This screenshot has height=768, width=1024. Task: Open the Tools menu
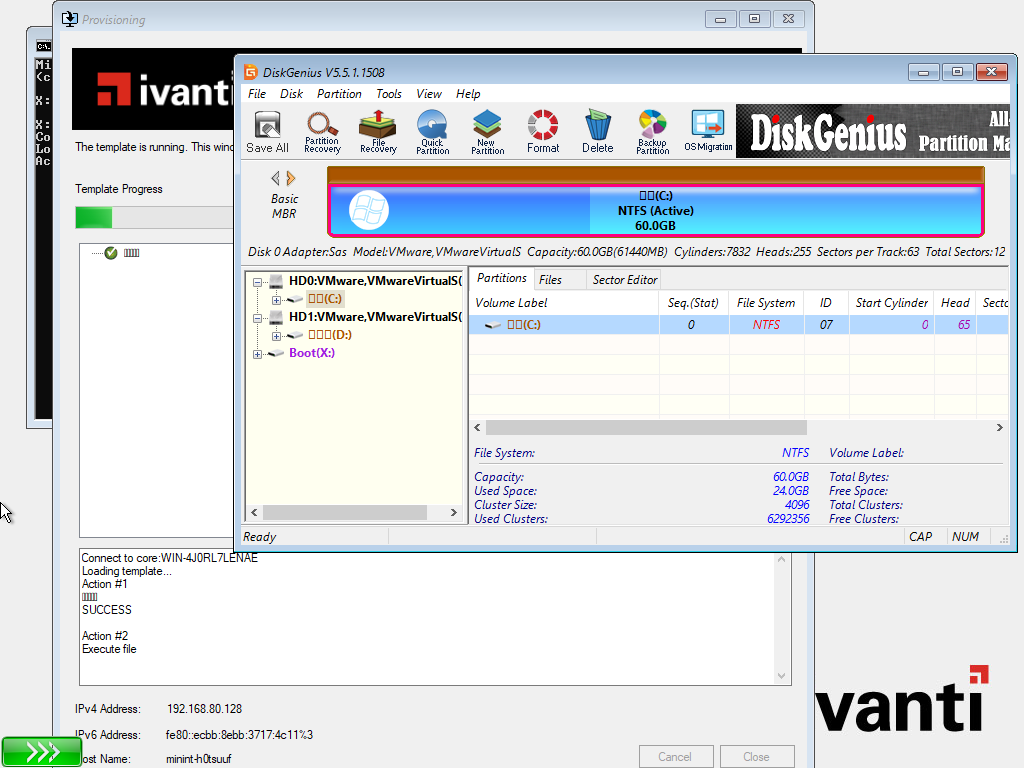(389, 94)
